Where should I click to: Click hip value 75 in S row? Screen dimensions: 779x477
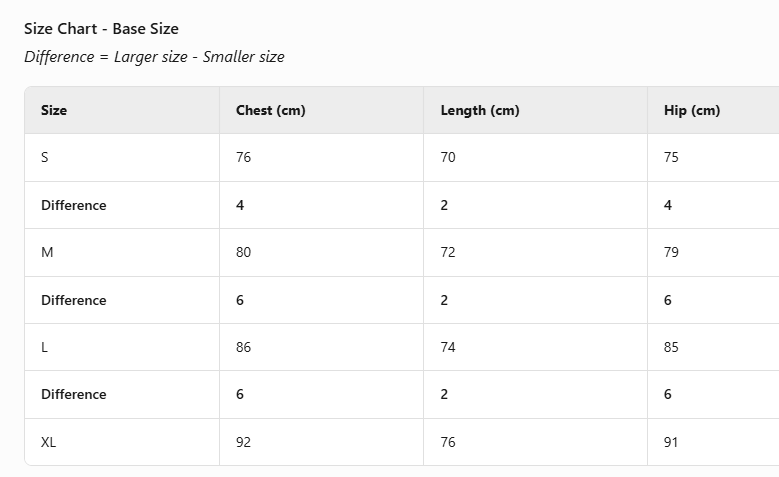671,157
